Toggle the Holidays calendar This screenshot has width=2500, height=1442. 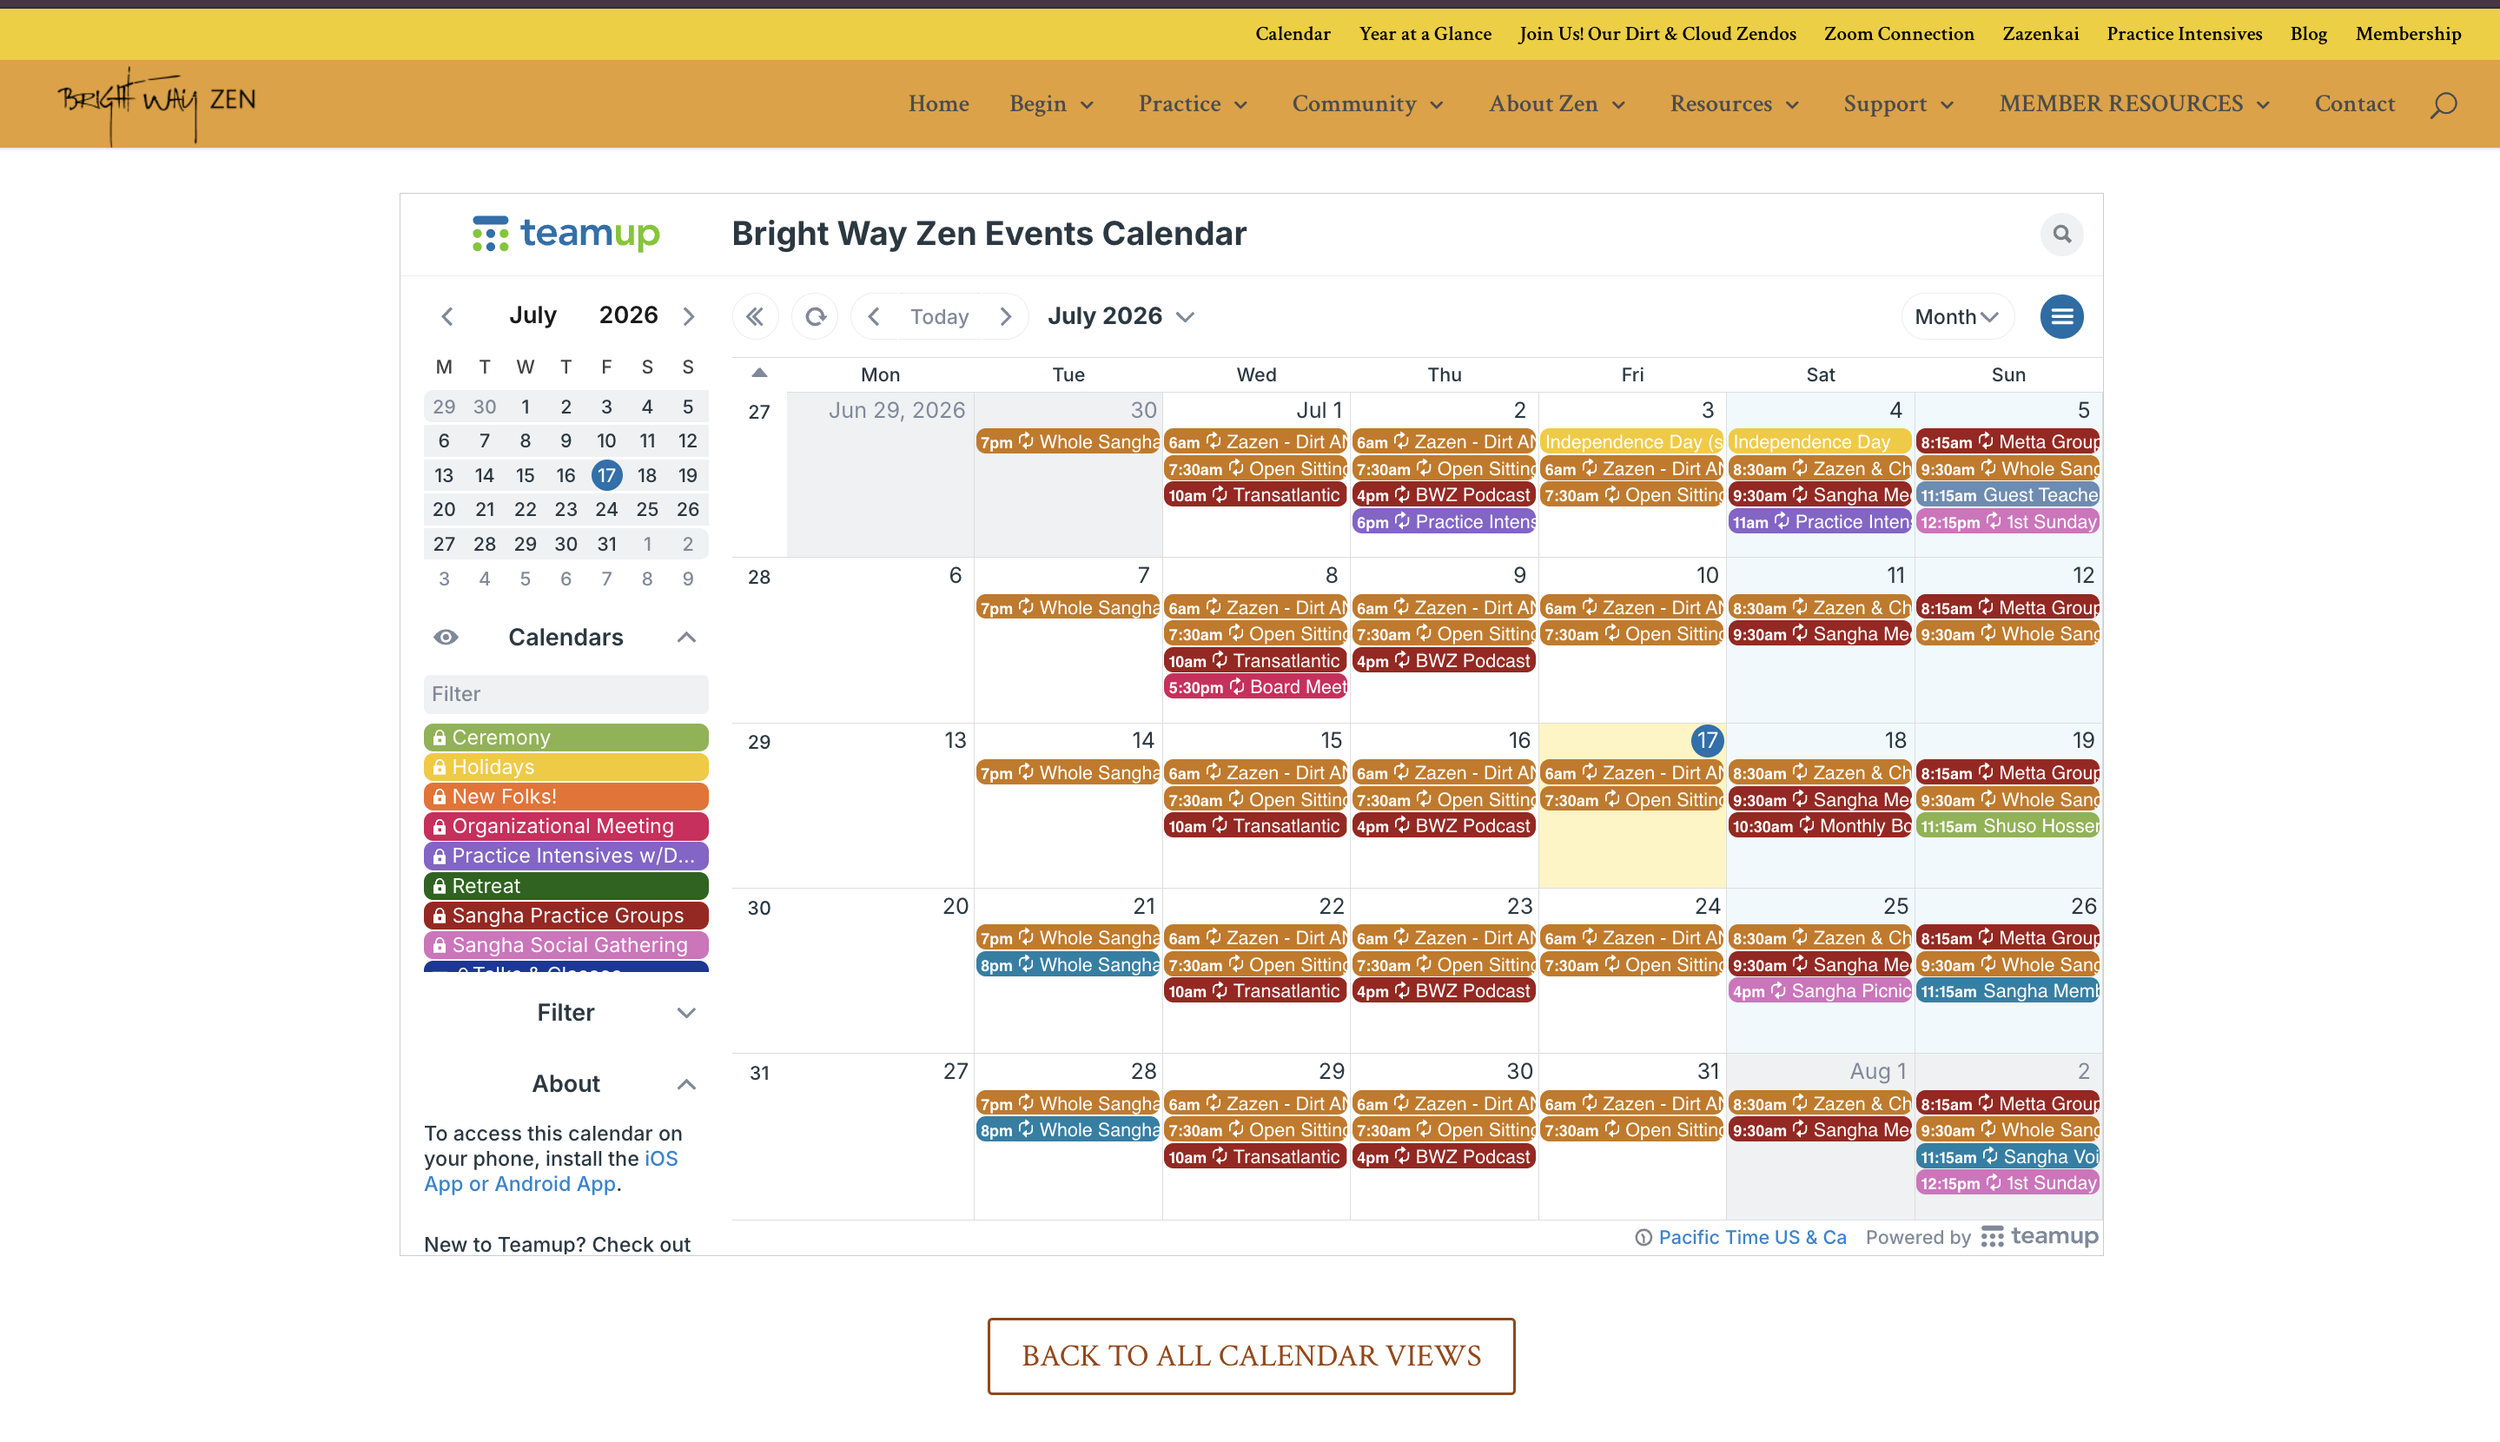[x=566, y=767]
